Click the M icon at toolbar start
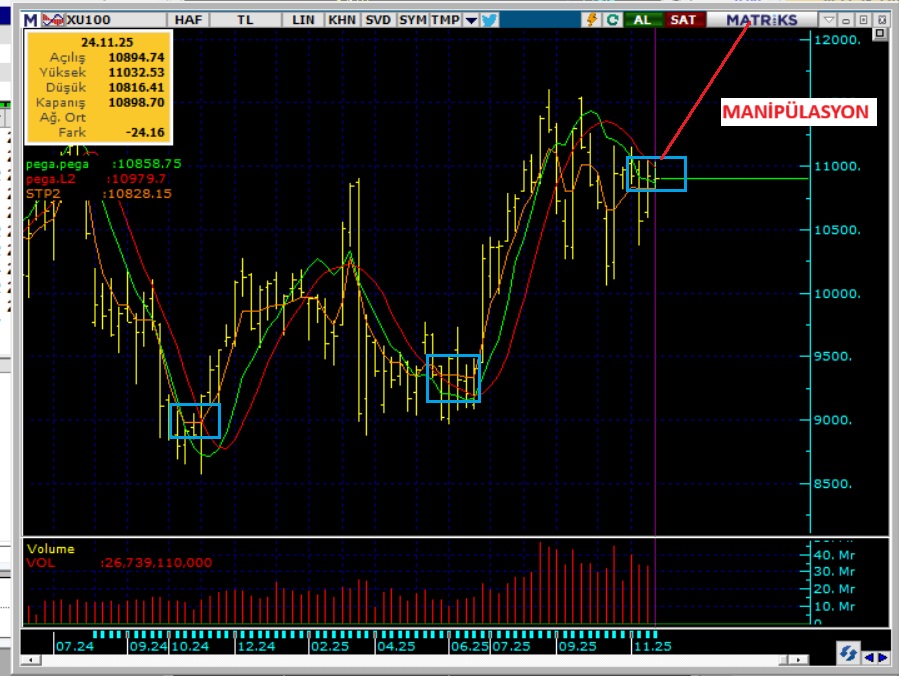The width and height of the screenshot is (899, 676). click(31, 20)
